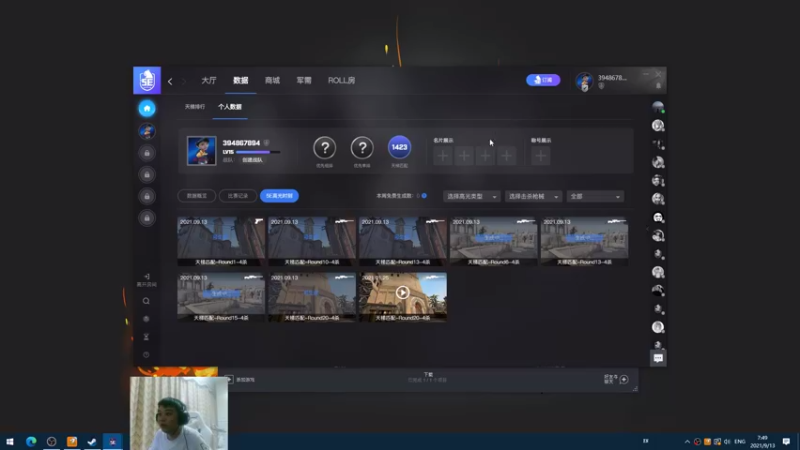Click the blue info dot beside 本周免费生成数

point(424,195)
